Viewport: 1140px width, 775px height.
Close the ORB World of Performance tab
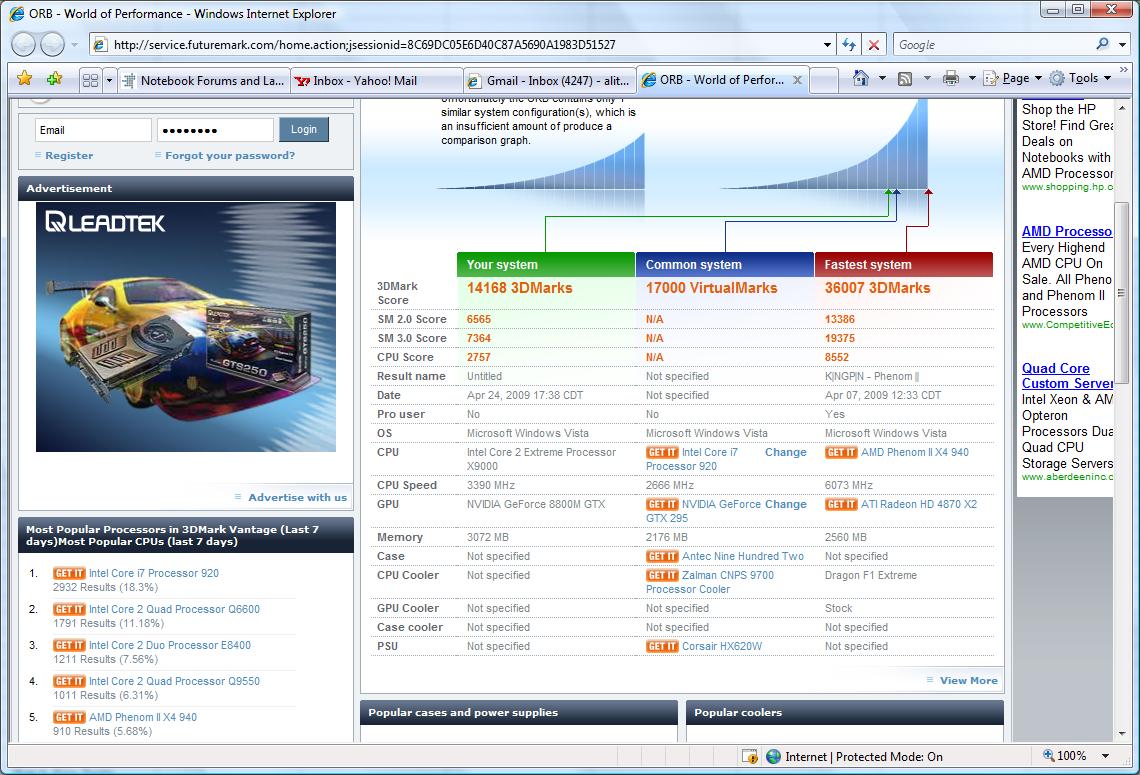[798, 80]
